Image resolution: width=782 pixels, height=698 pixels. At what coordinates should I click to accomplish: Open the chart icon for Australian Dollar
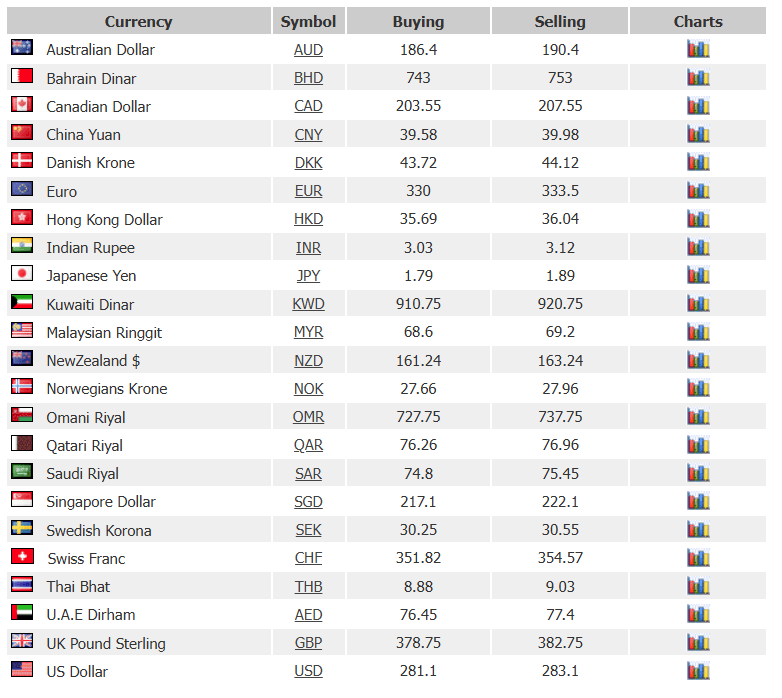[x=698, y=49]
